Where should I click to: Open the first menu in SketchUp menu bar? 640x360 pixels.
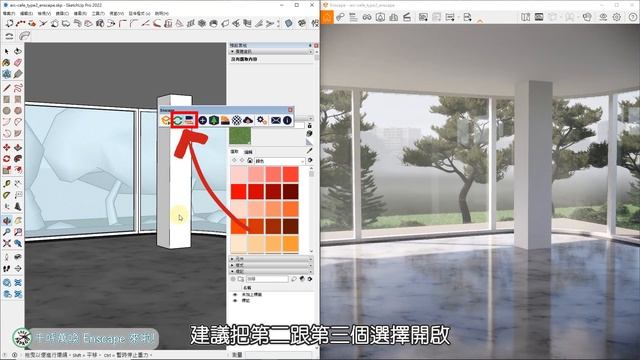pyautogui.click(x=9, y=13)
